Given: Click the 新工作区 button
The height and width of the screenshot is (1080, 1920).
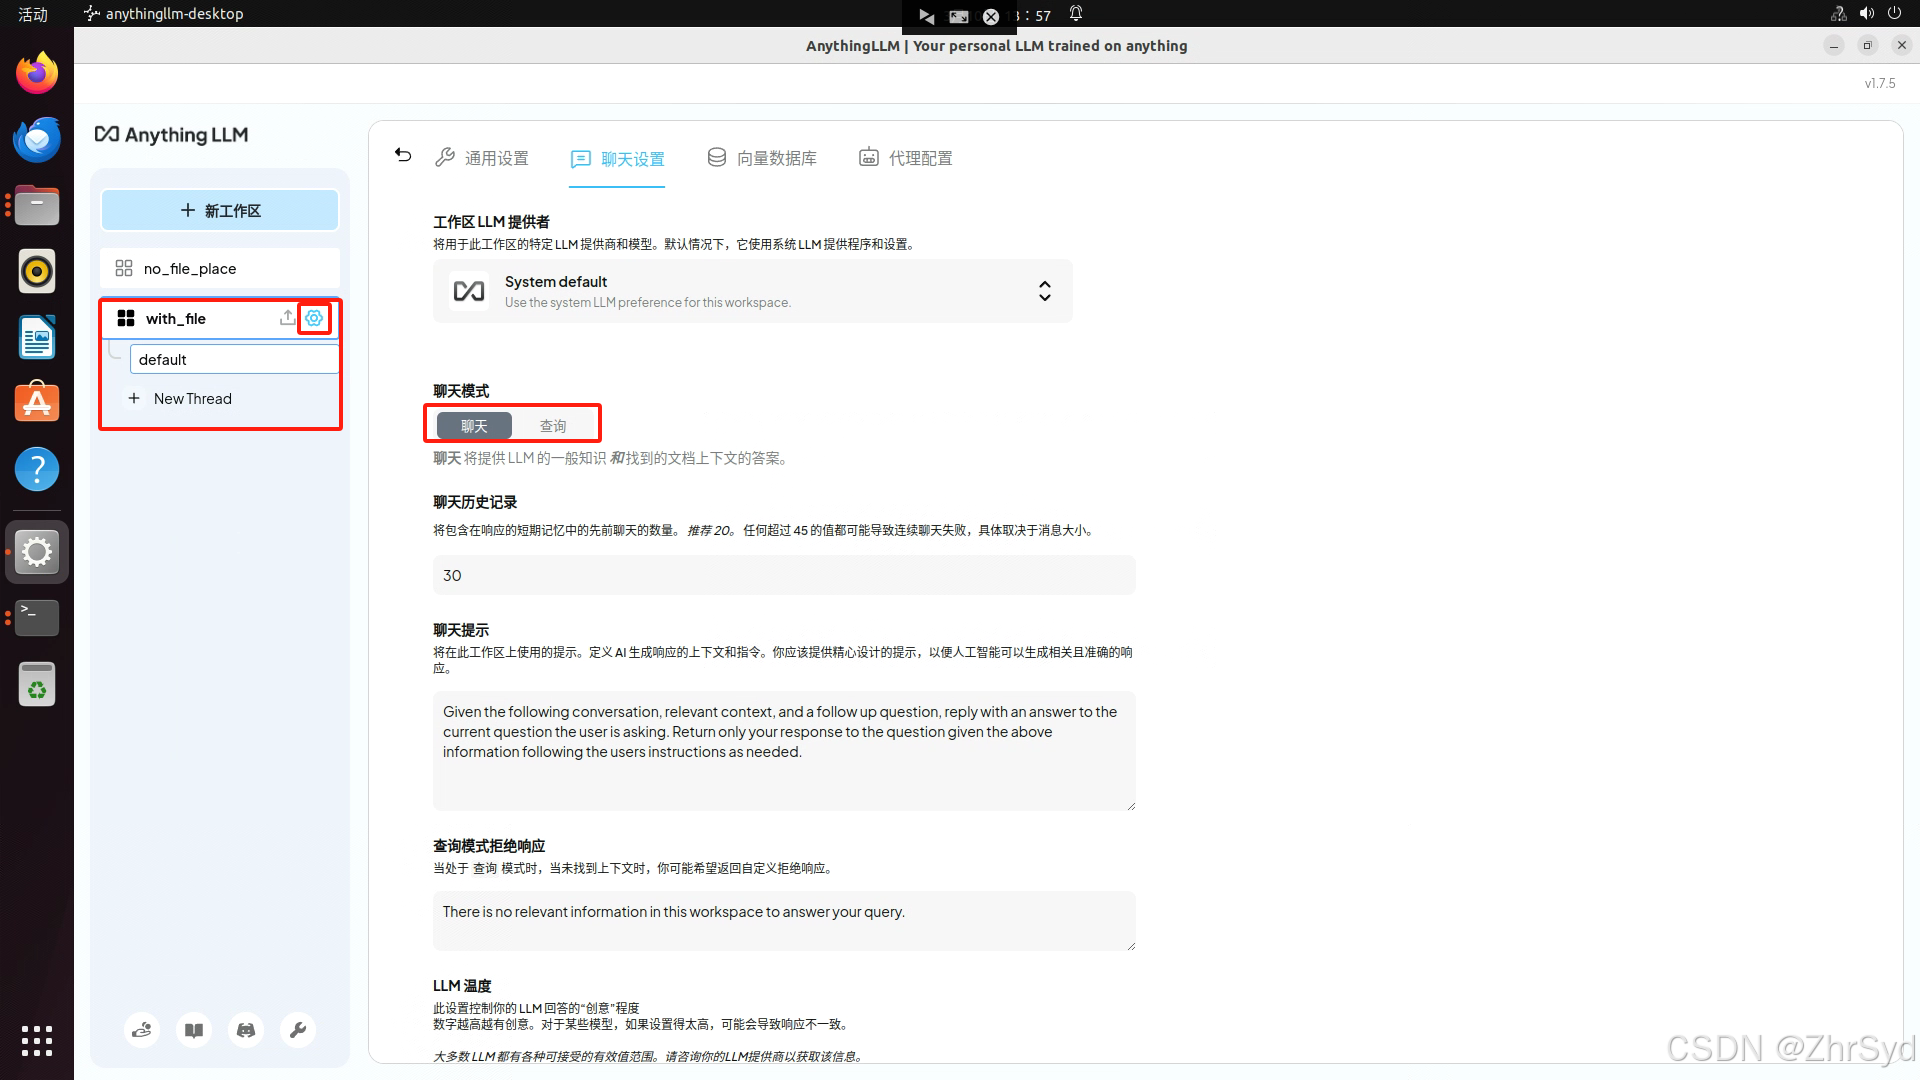Looking at the screenshot, I should point(220,211).
